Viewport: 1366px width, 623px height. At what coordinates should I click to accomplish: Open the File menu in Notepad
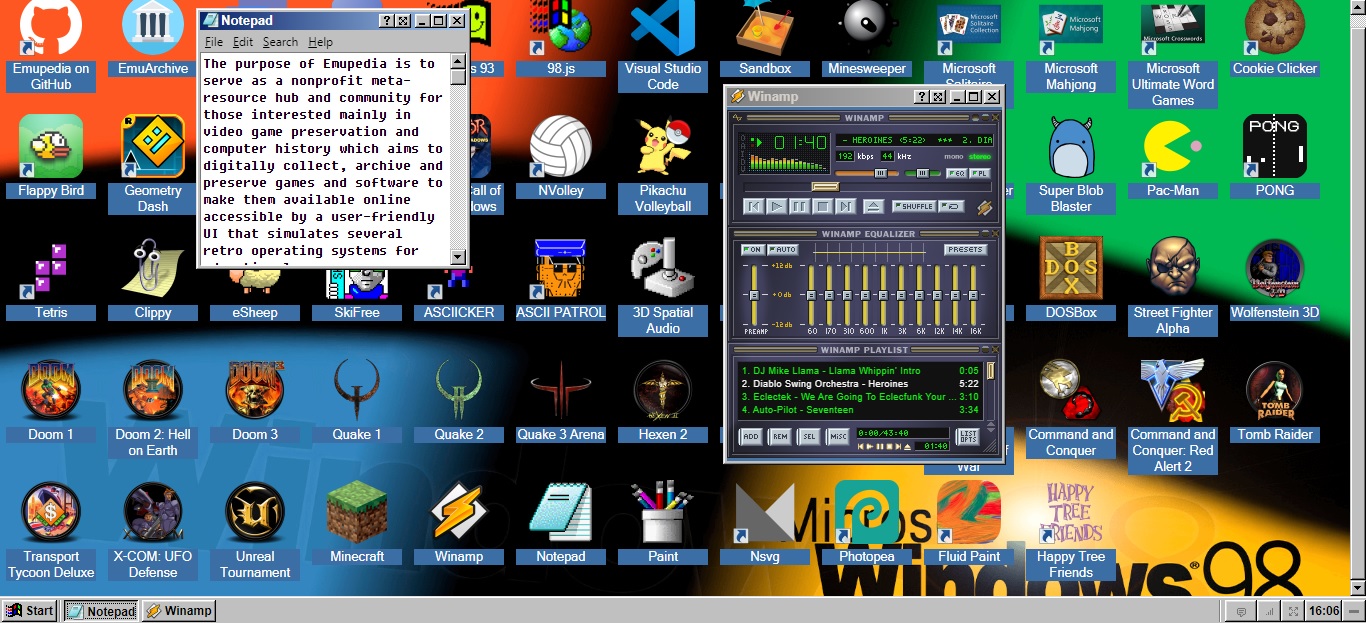point(214,42)
